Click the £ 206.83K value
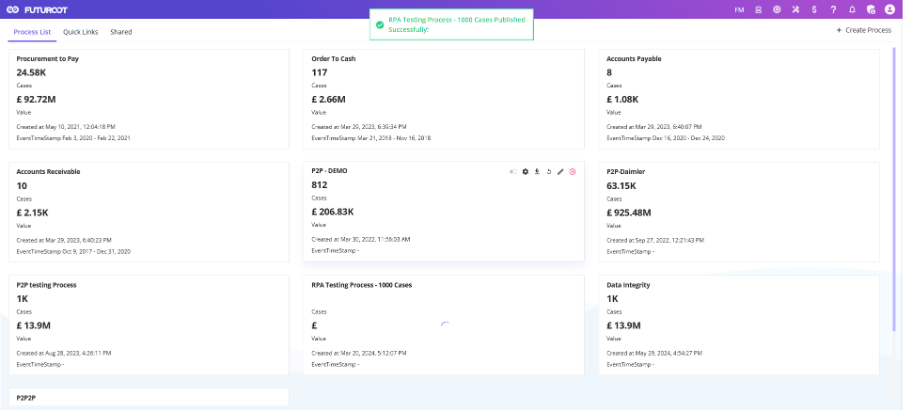 pyautogui.click(x=333, y=212)
